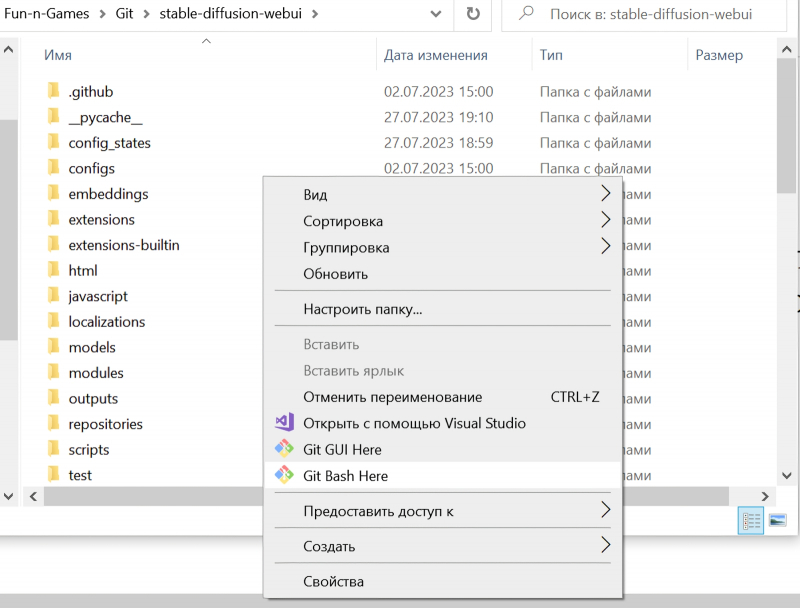This screenshot has width=800, height=608.
Task: Open the address bar history dropdown
Action: (x=436, y=14)
